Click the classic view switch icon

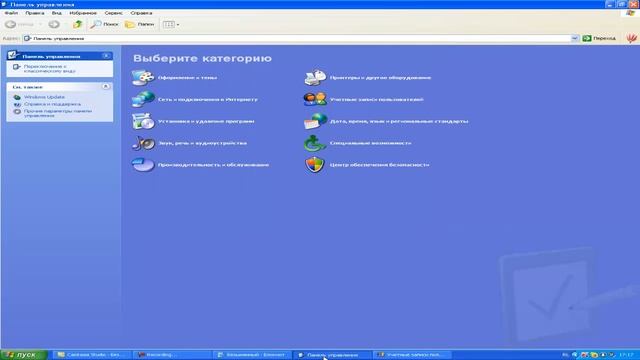(16, 67)
